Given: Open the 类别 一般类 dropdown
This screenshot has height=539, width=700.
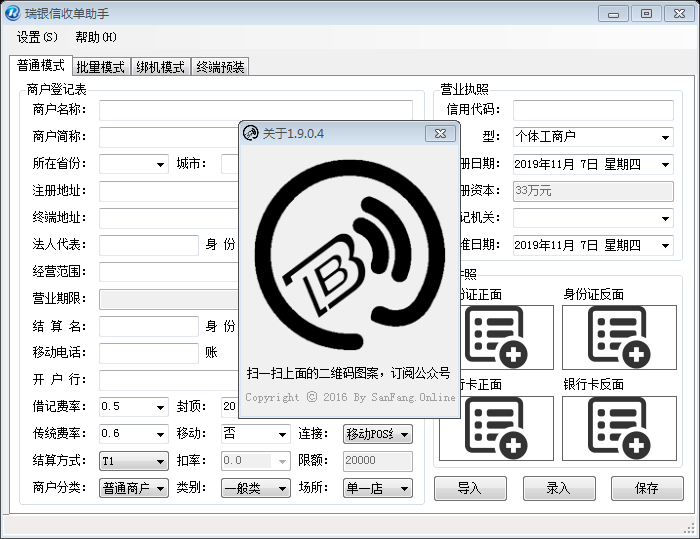Looking at the screenshot, I should click(x=255, y=488).
